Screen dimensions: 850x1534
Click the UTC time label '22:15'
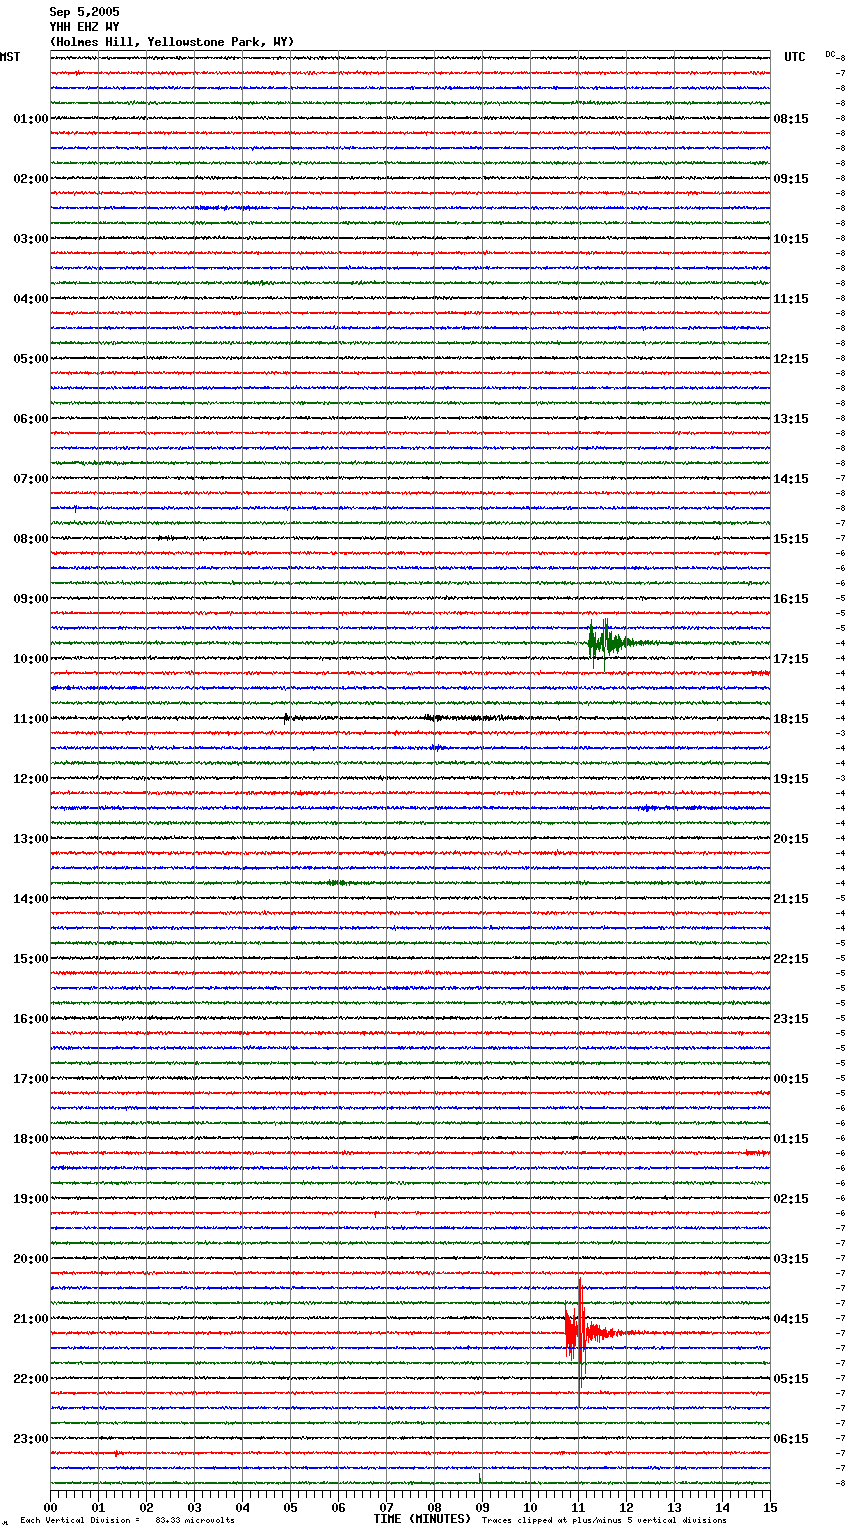click(x=791, y=959)
